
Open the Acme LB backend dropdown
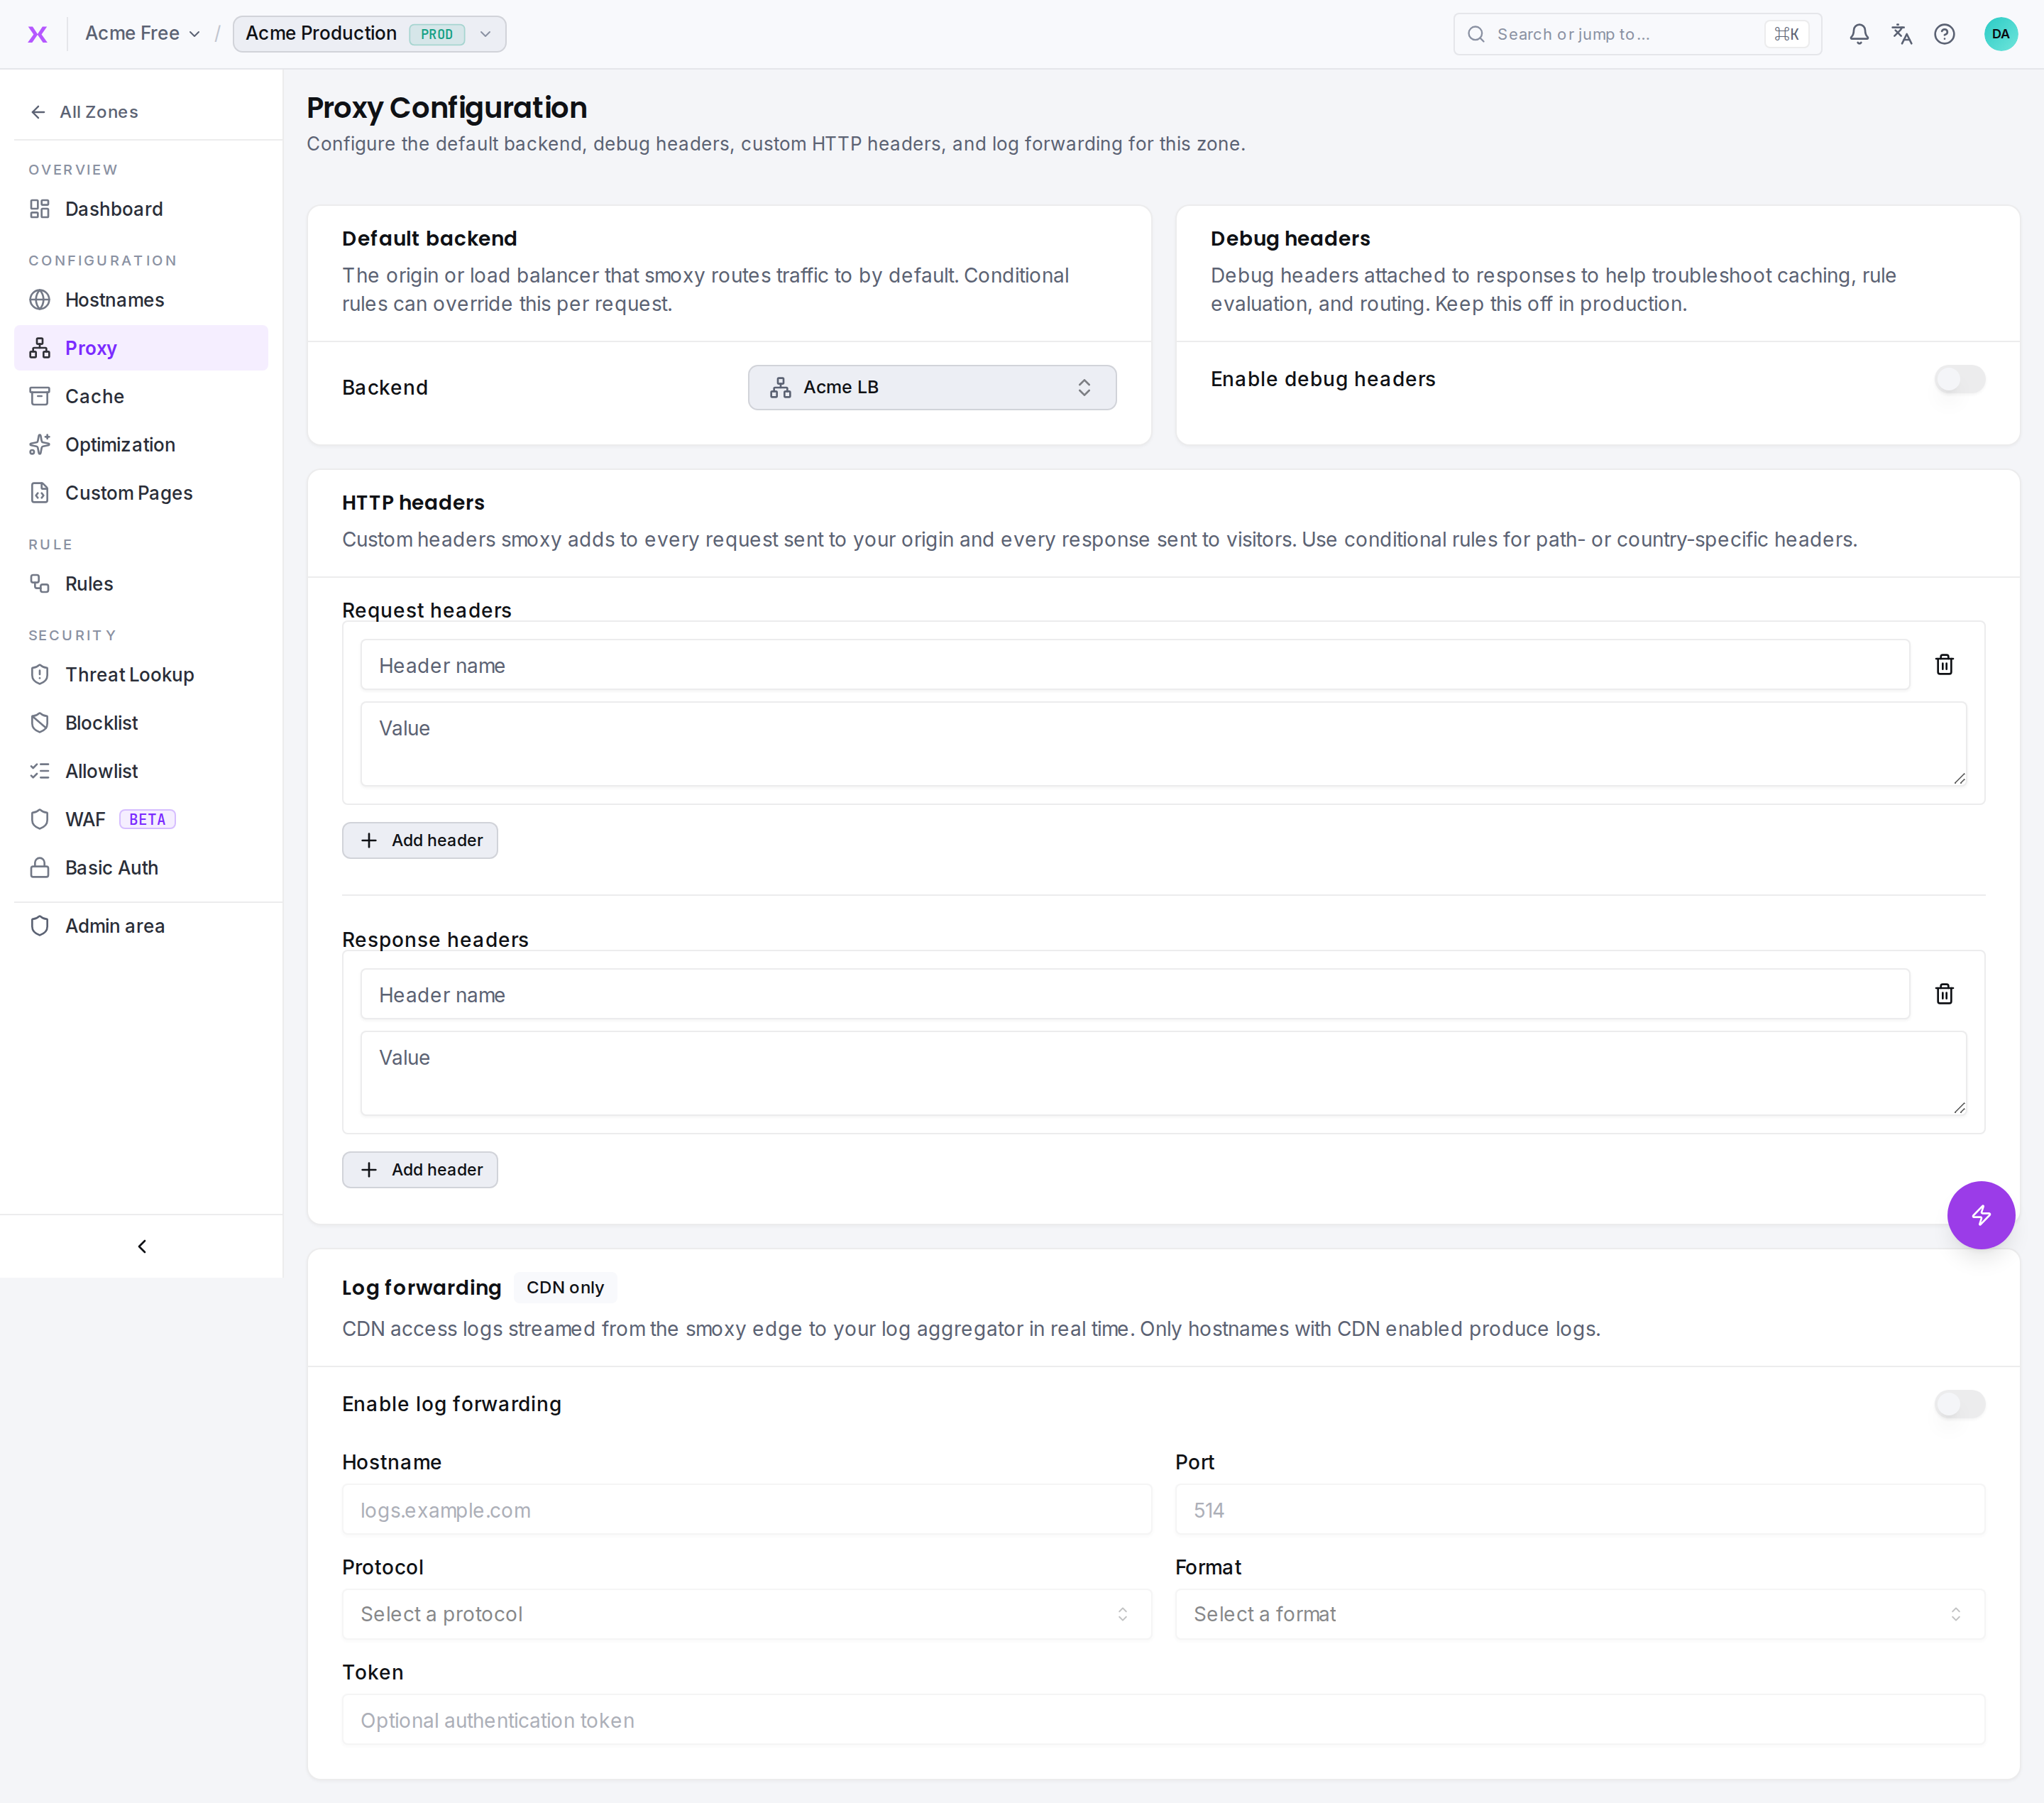(x=932, y=387)
